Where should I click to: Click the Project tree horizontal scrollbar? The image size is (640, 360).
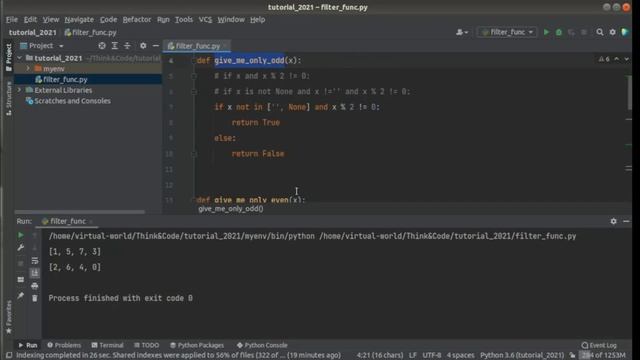tap(80, 212)
